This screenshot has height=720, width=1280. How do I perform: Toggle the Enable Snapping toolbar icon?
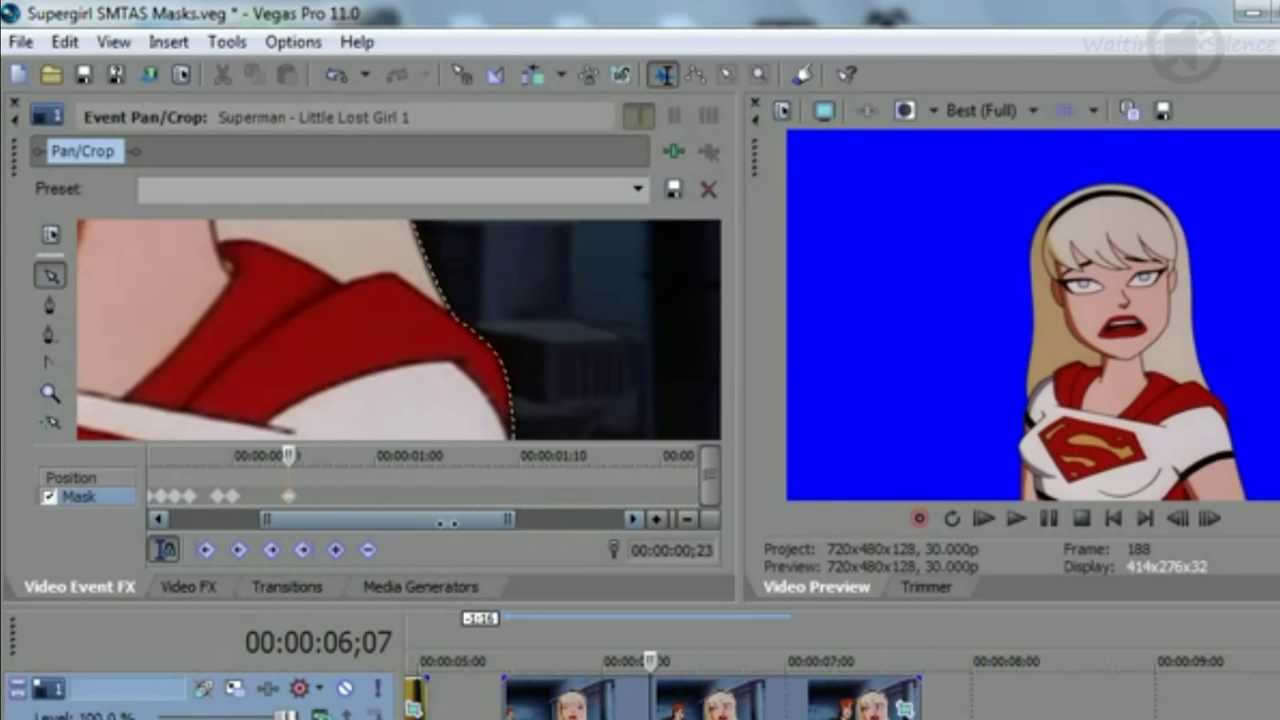(x=461, y=75)
